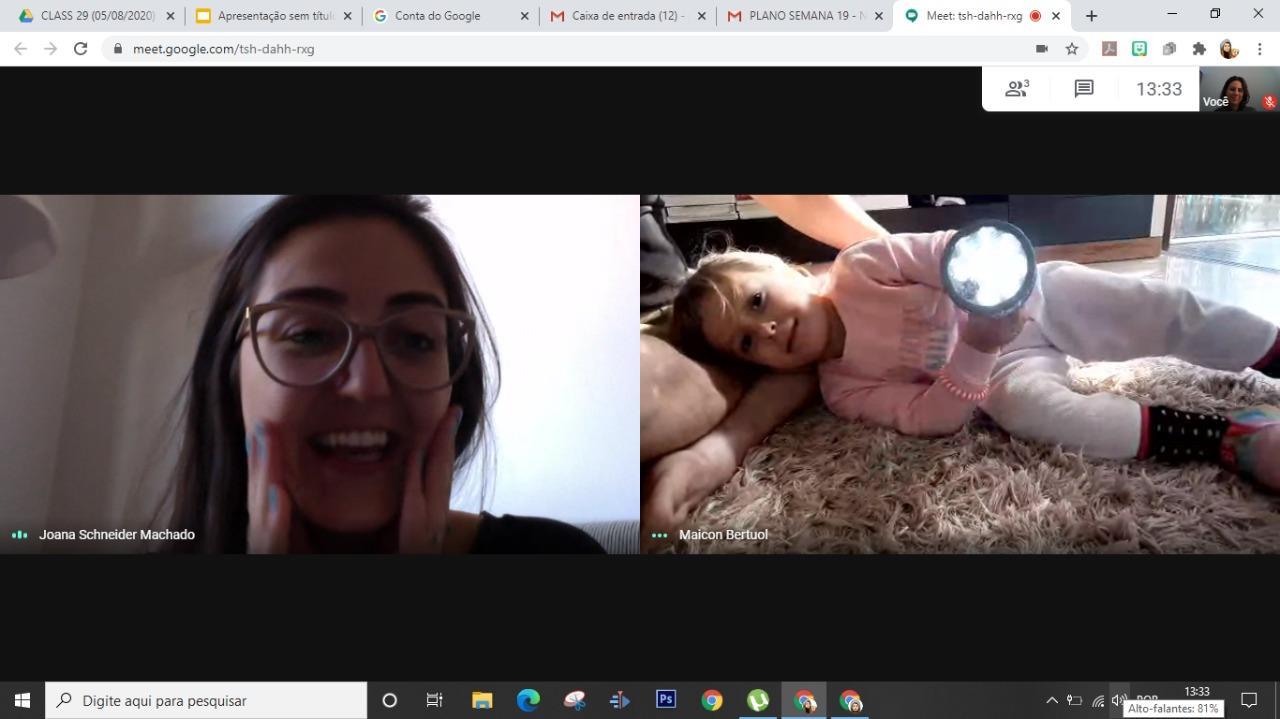Click the camera permission icon in address bar

click(x=1041, y=49)
